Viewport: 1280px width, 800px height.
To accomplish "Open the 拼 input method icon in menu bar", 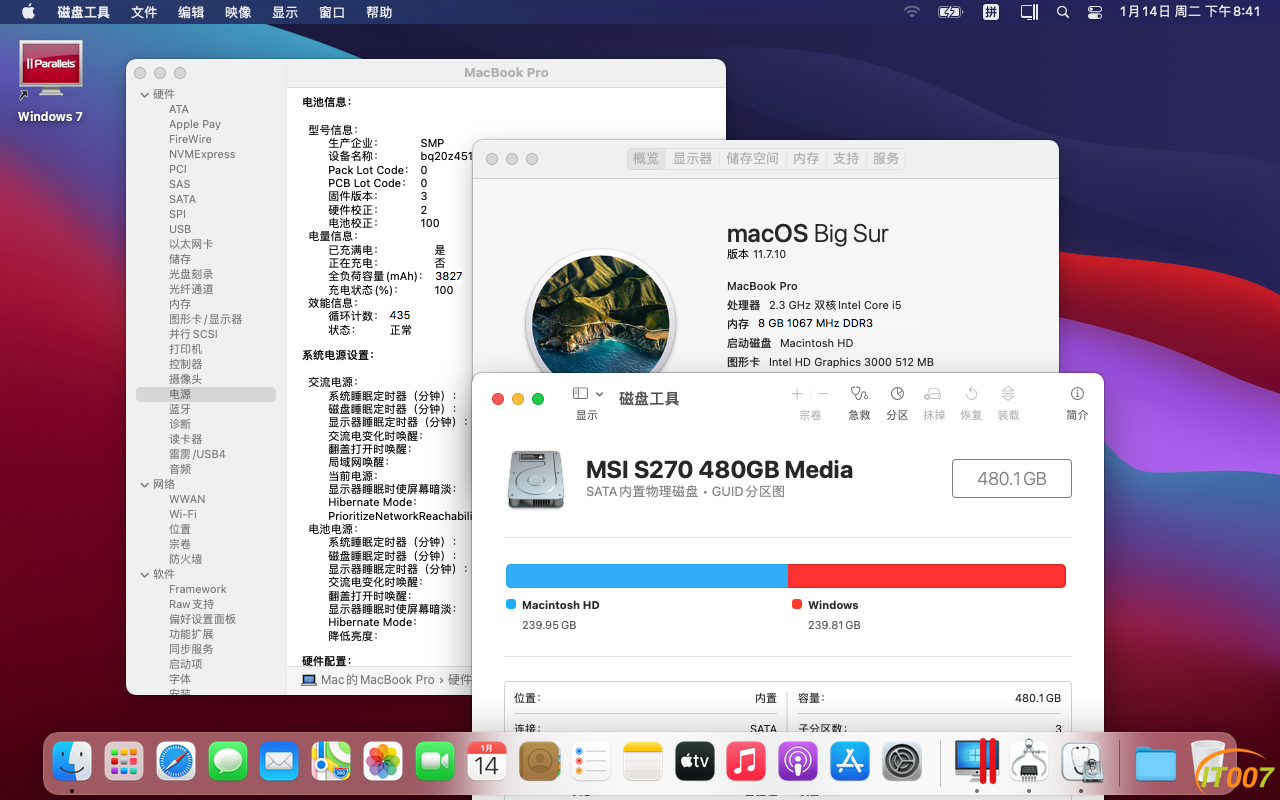I will [x=991, y=12].
